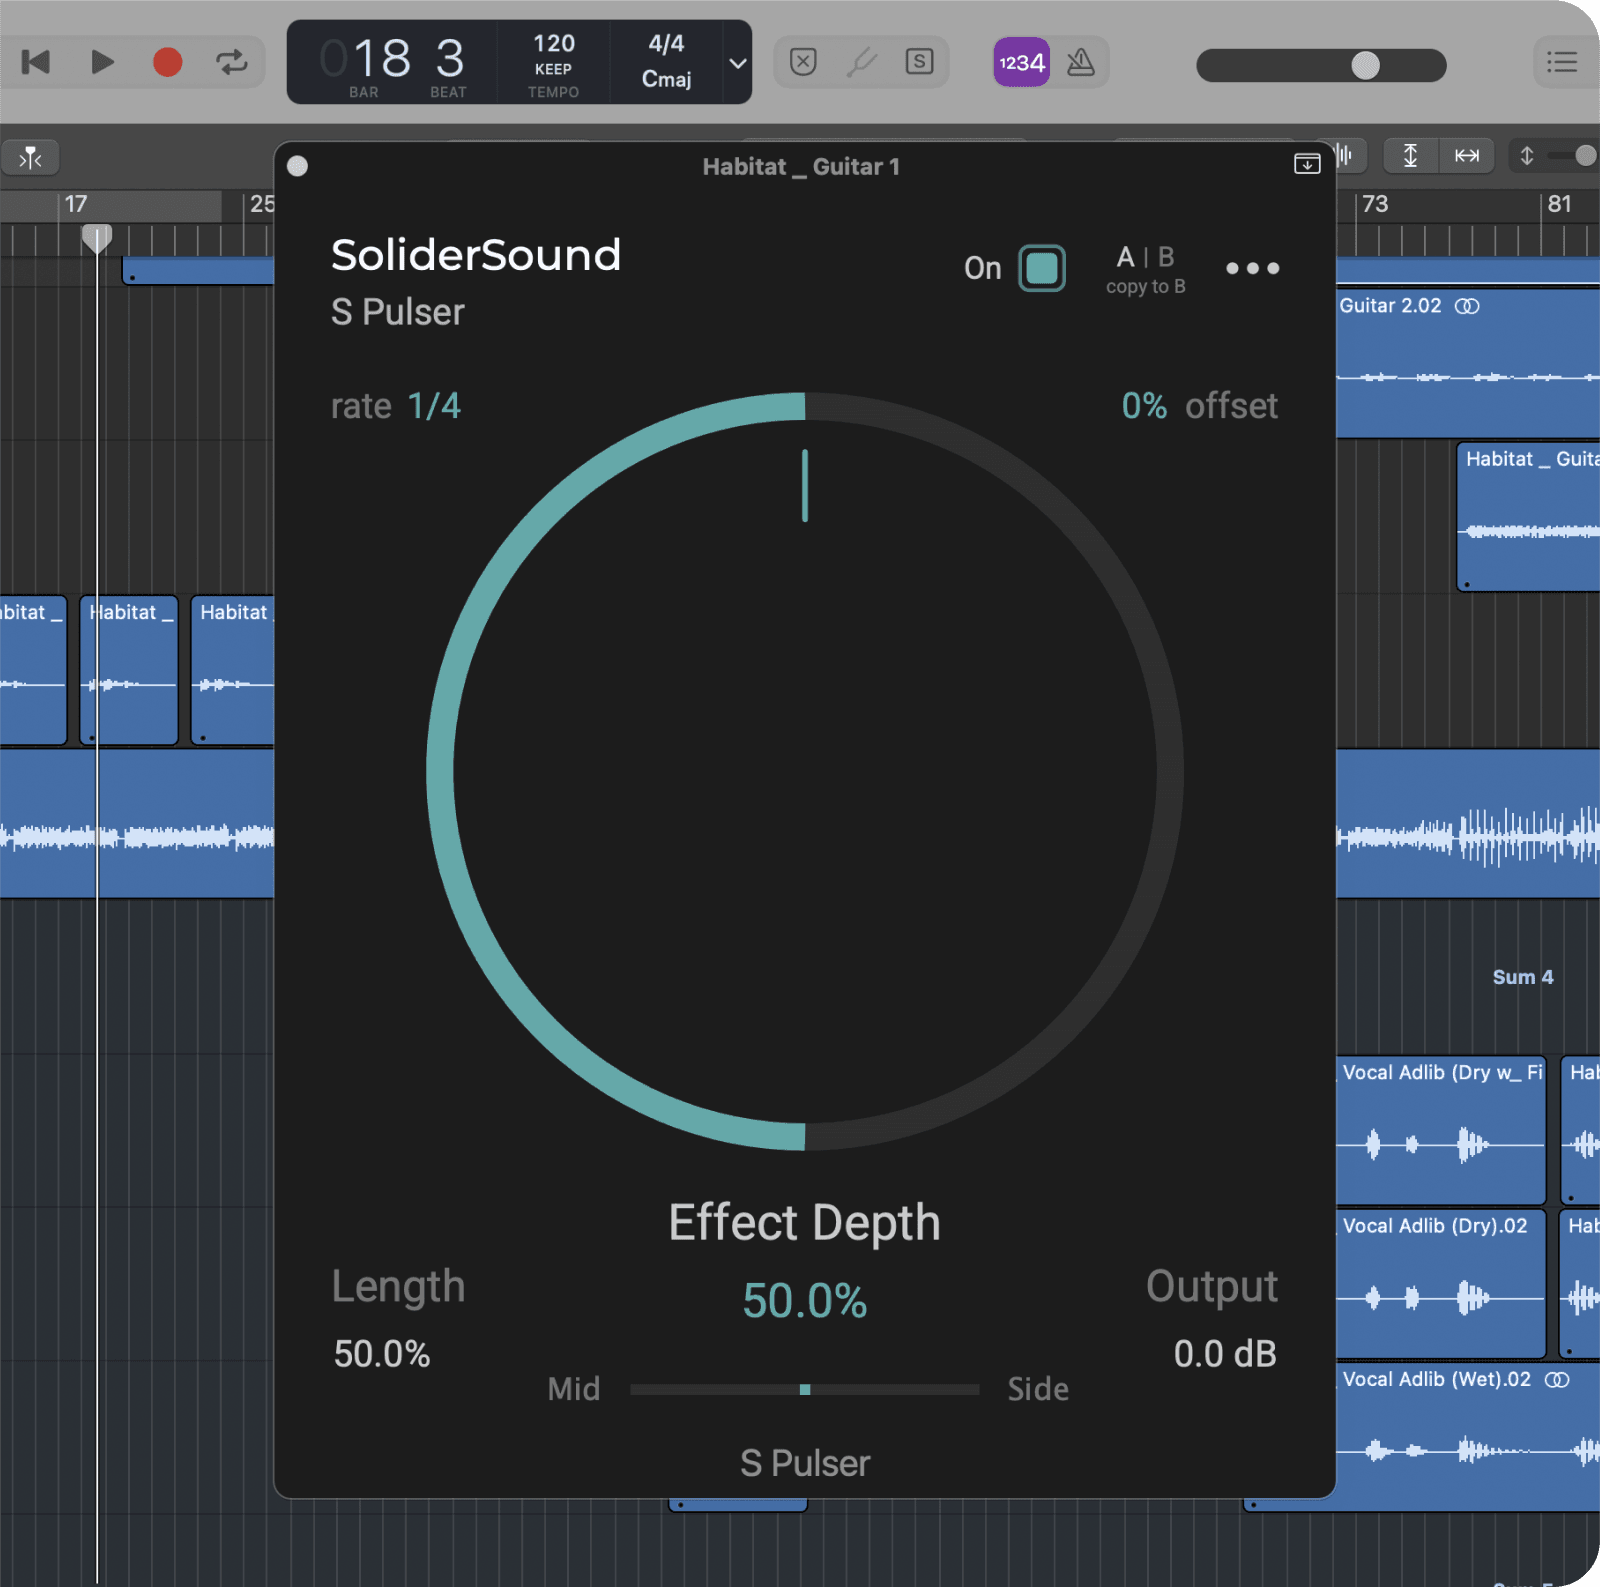Viewport: 1600px width, 1587px height.
Task: Click the Mid/Side balance slider
Action: pos(805,1389)
